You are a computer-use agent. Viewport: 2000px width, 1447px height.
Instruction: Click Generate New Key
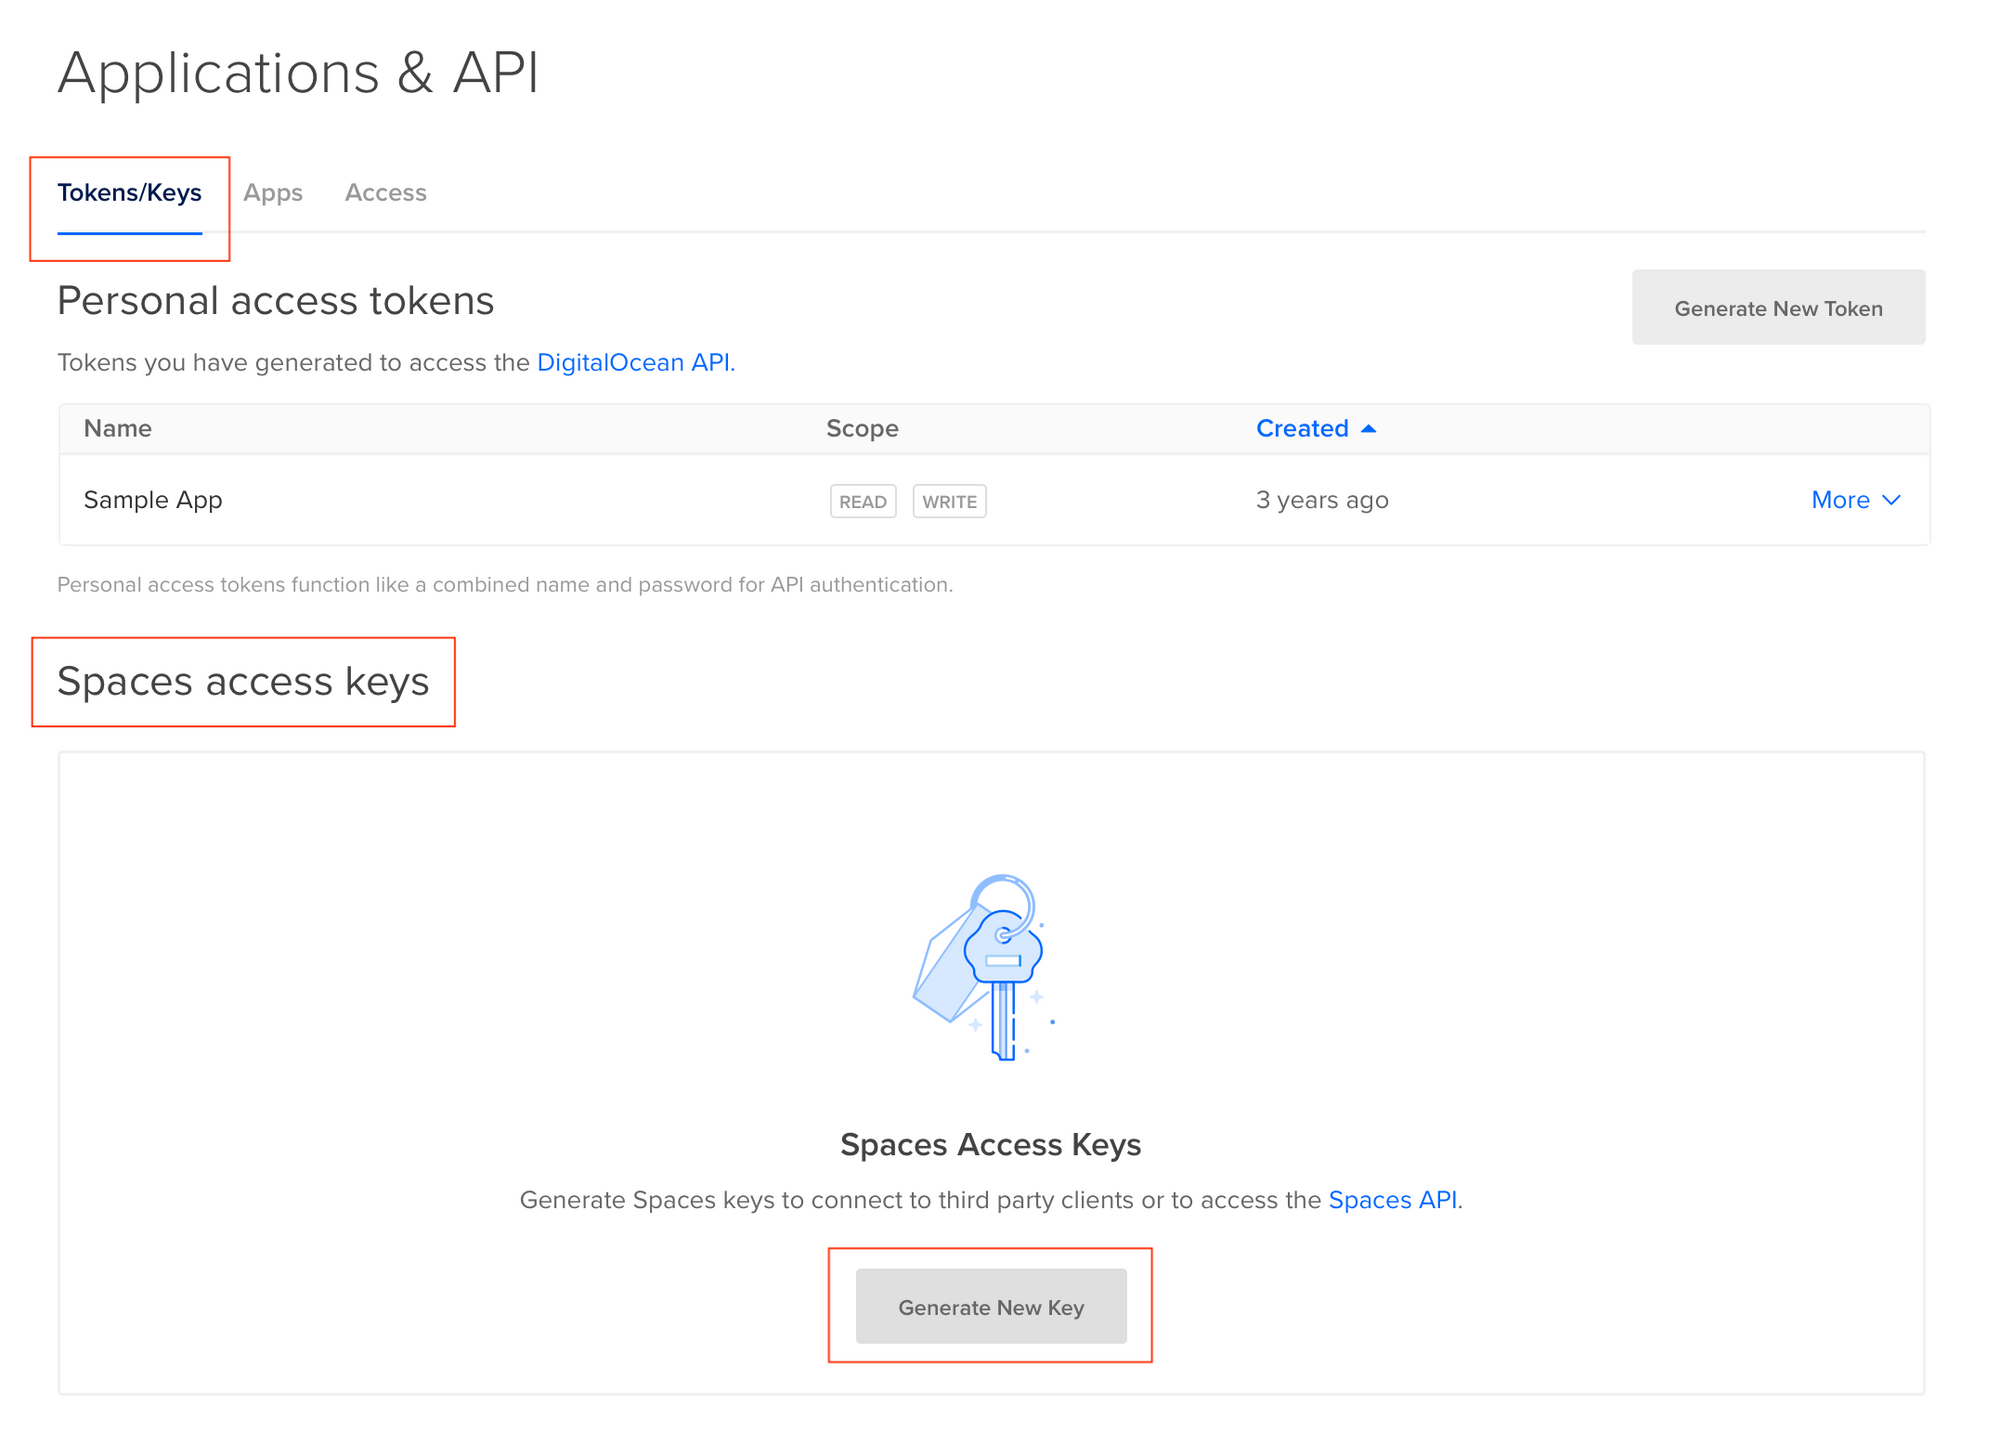tap(991, 1306)
